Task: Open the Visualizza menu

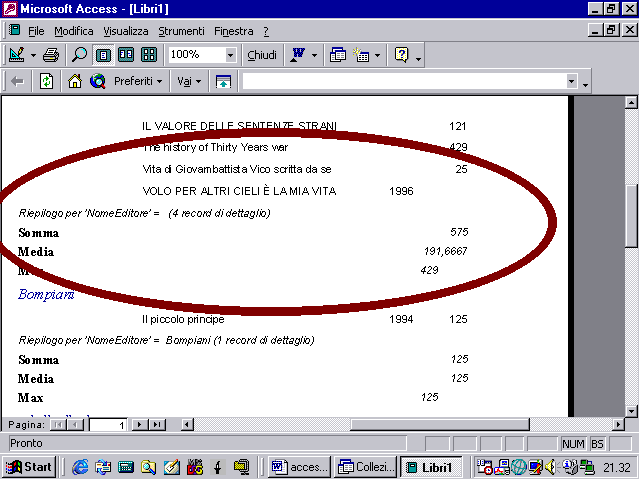Action: click(x=126, y=31)
